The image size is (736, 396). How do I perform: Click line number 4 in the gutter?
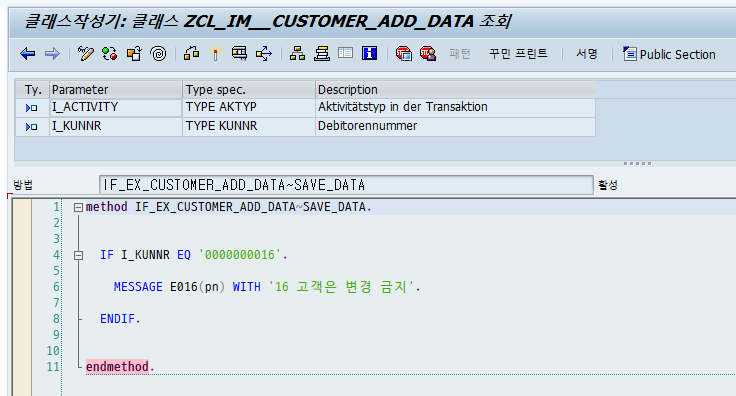click(56, 255)
